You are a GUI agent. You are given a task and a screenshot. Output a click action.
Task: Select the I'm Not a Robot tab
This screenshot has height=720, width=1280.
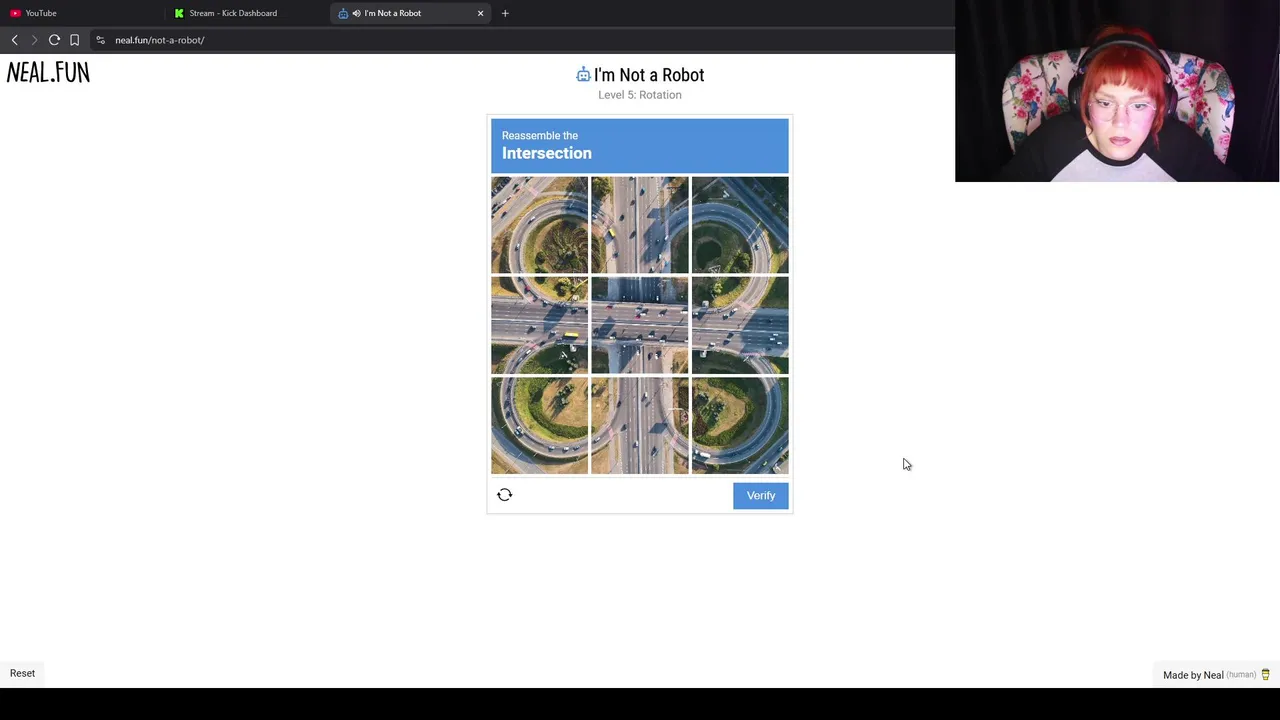tap(410, 13)
